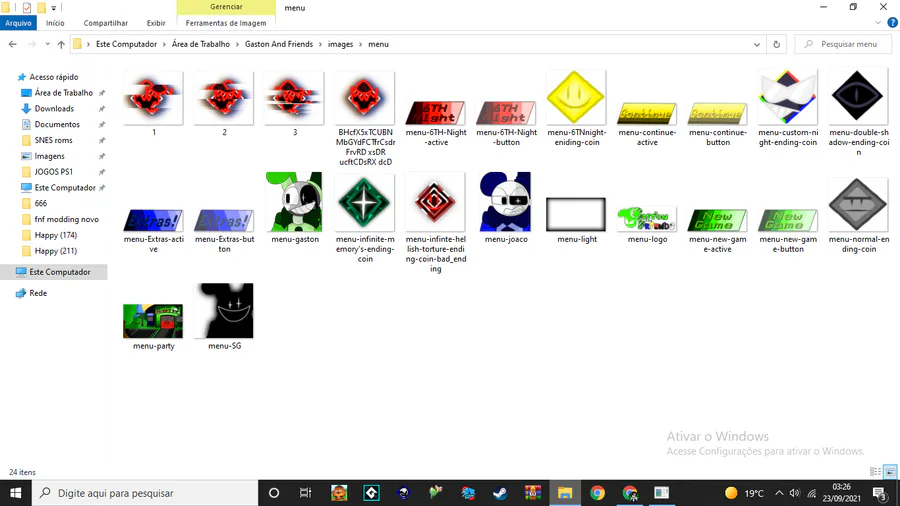
Task: Select the menu-gaston character image
Action: click(294, 202)
